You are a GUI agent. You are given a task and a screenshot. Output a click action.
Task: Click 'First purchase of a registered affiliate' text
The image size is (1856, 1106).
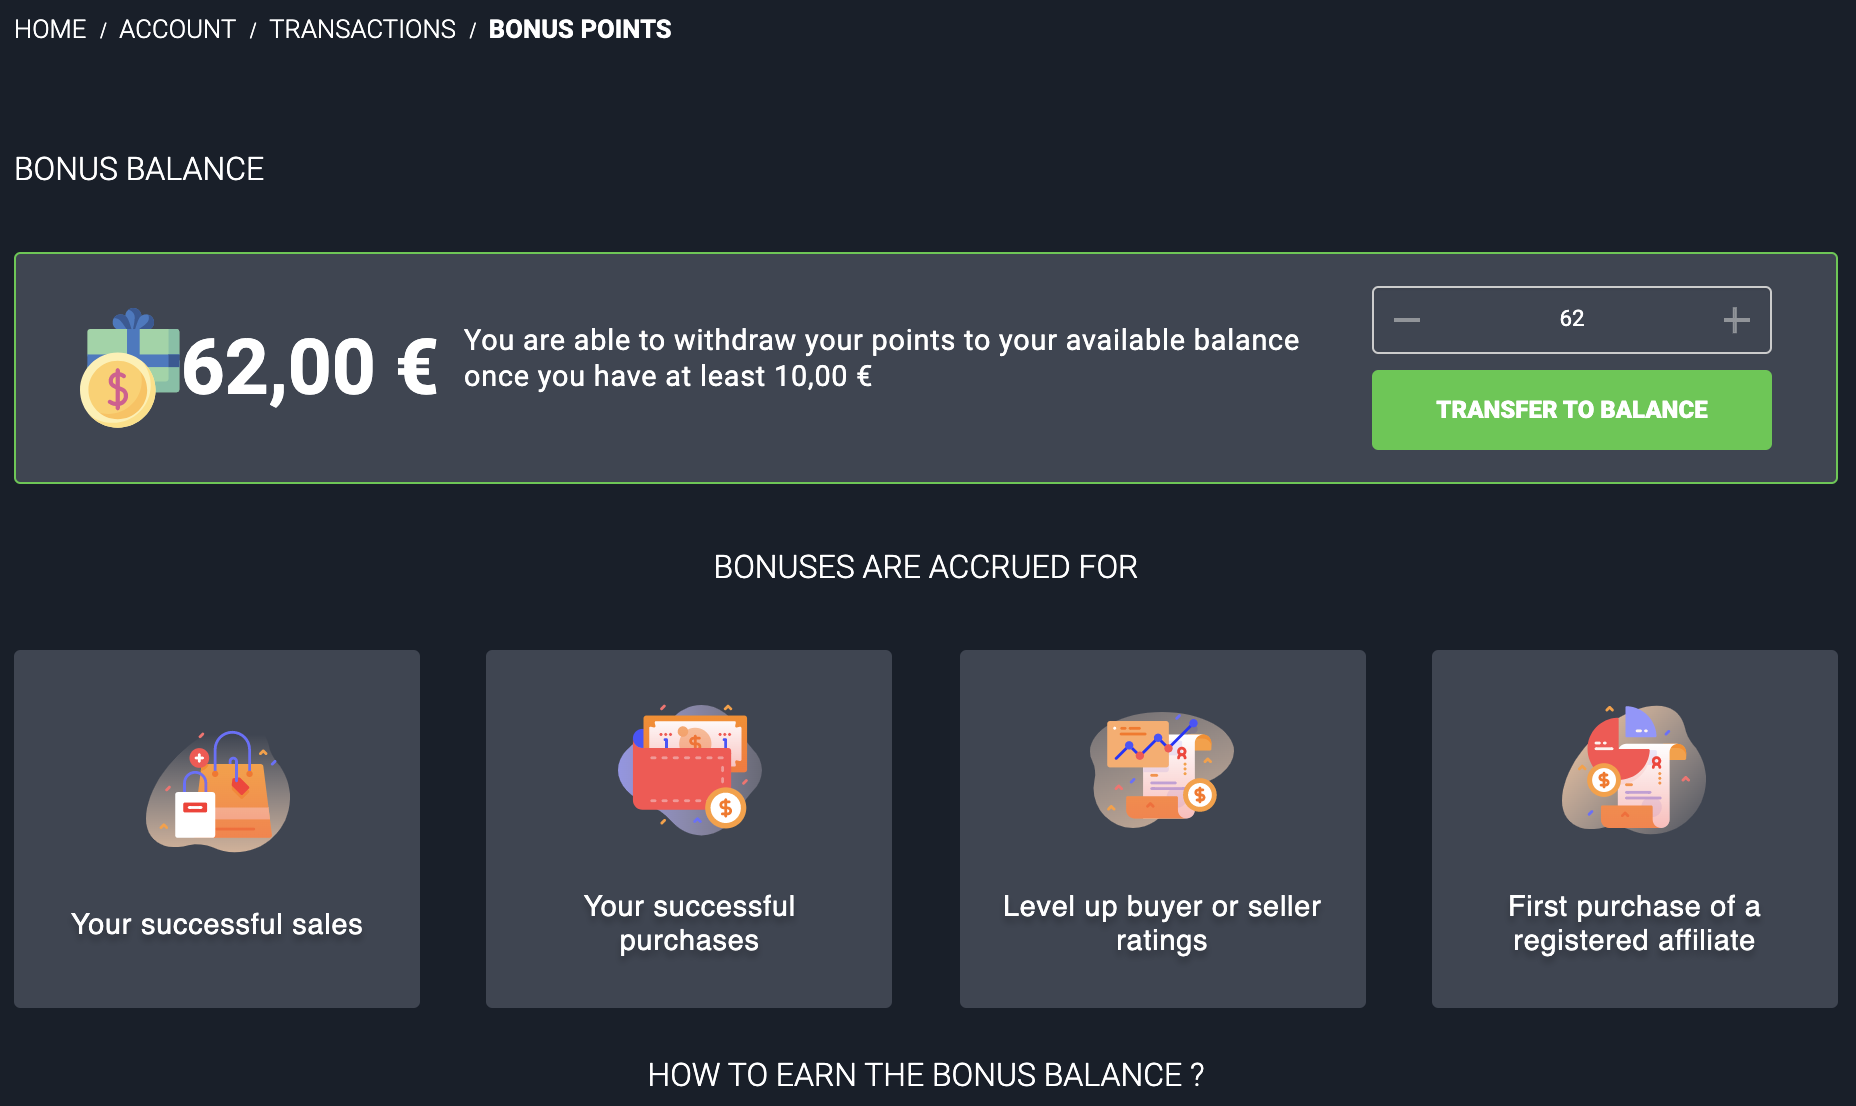(1634, 923)
